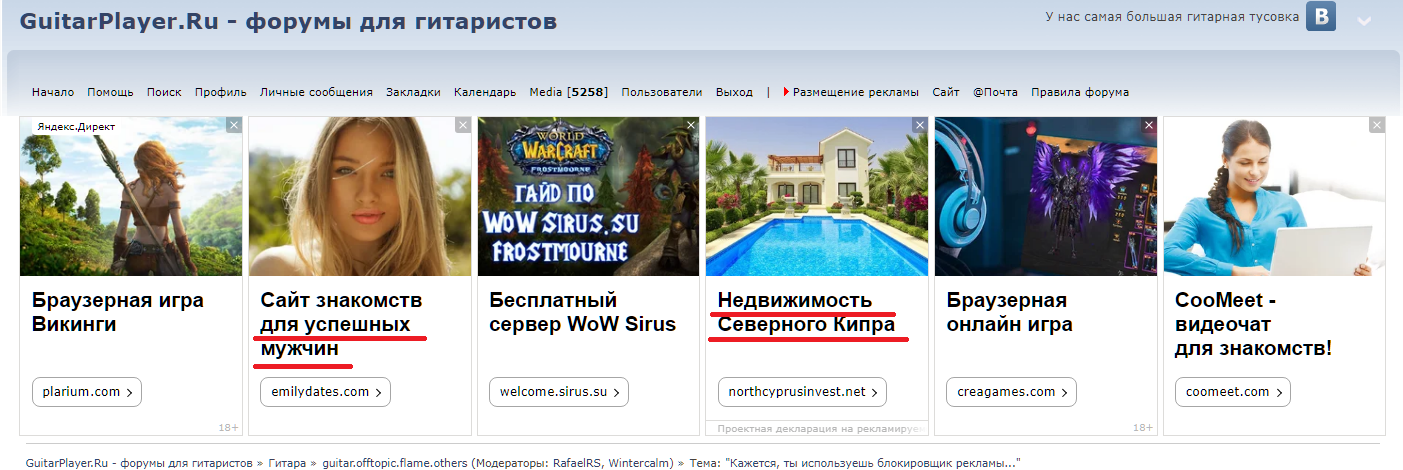This screenshot has height=470, width=1403.
Task: Click У нас самая большая гитарная тусовка
Action: point(1172,17)
